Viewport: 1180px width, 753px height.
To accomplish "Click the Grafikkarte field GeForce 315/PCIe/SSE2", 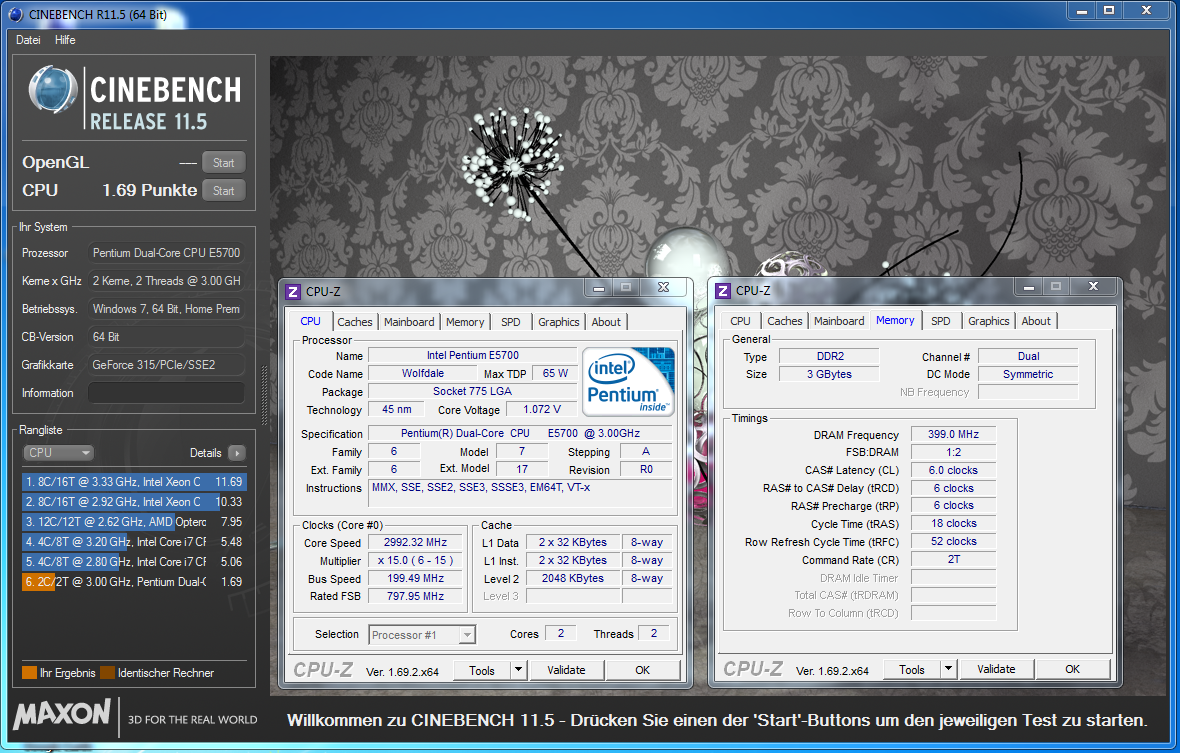I will click(x=166, y=365).
